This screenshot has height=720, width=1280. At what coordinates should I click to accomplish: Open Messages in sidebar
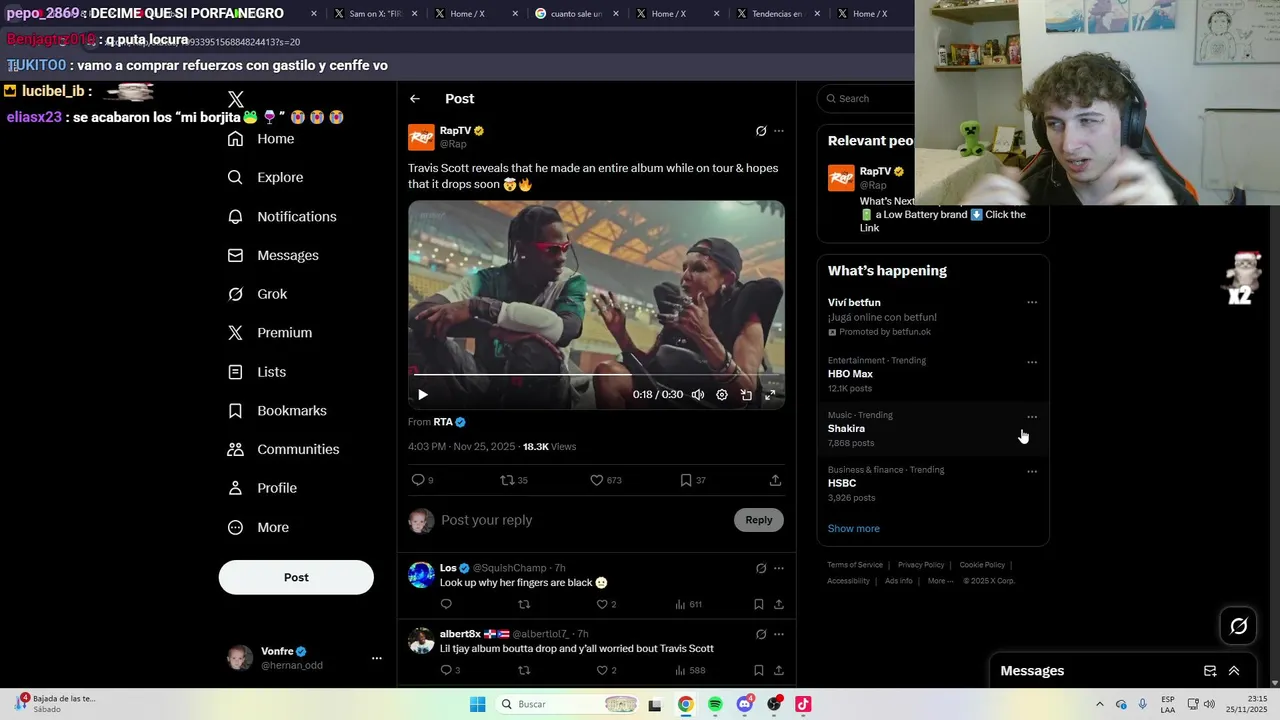point(273,255)
